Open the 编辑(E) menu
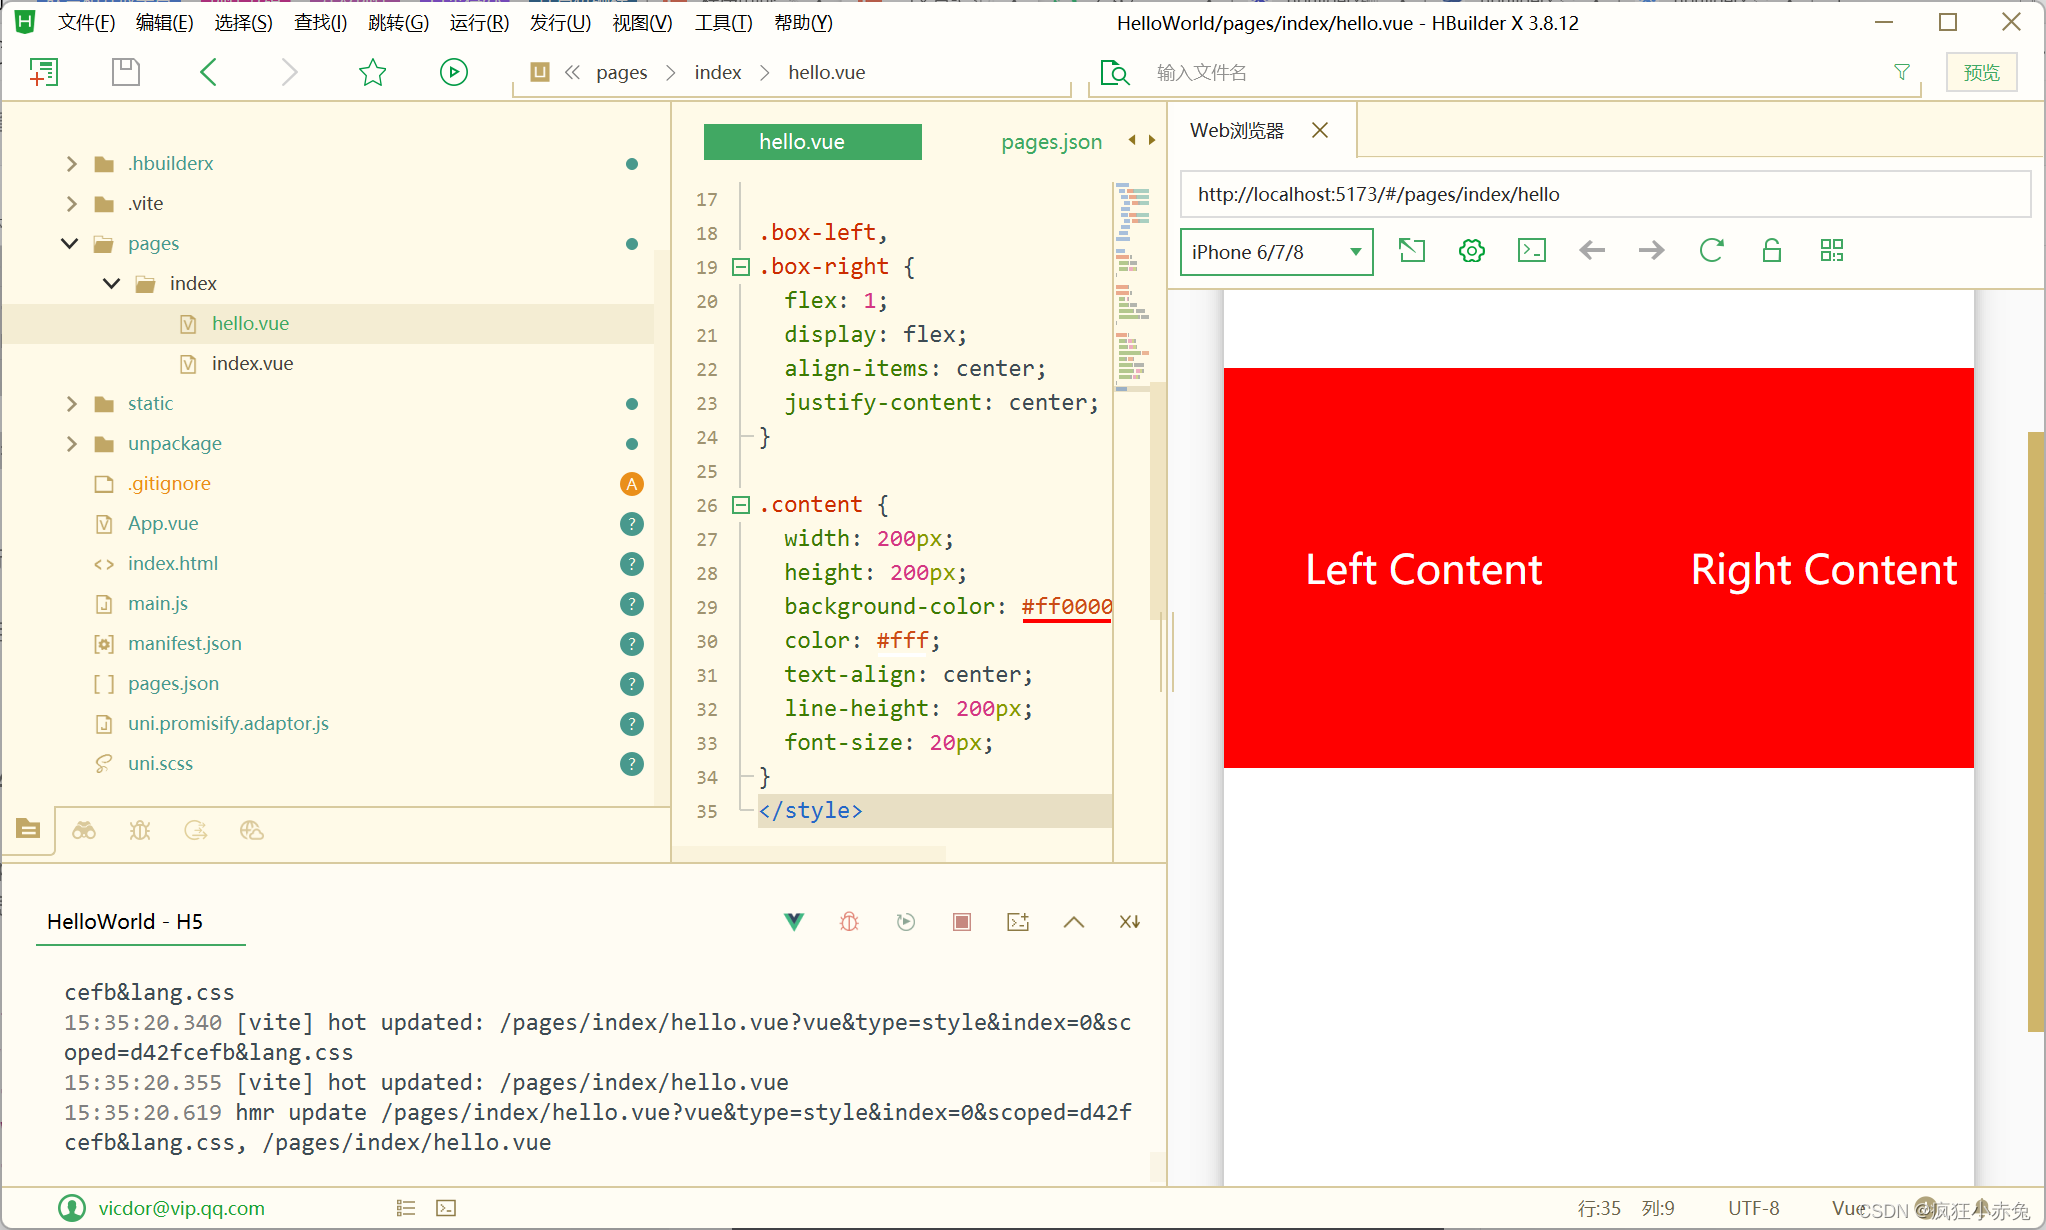The width and height of the screenshot is (2046, 1230). (164, 22)
